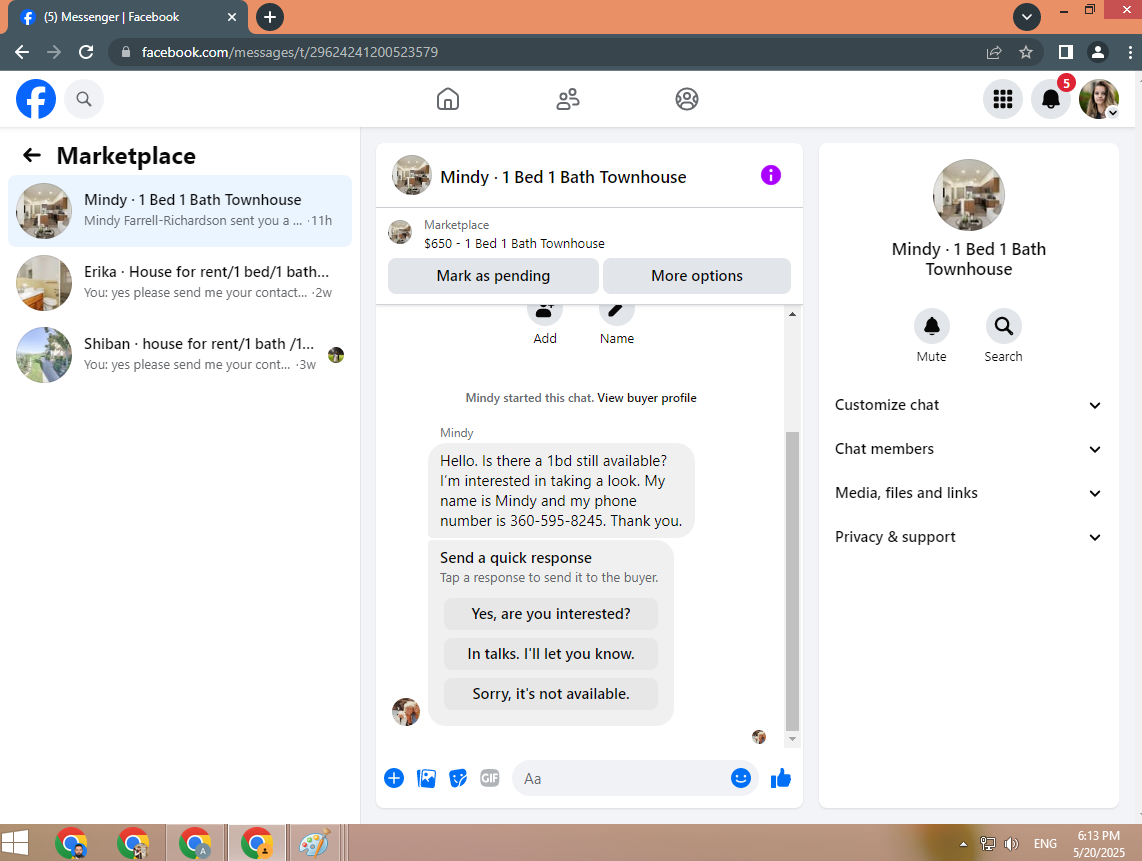
Task: Send quick reply Yes, are you interested?
Action: pyautogui.click(x=551, y=614)
